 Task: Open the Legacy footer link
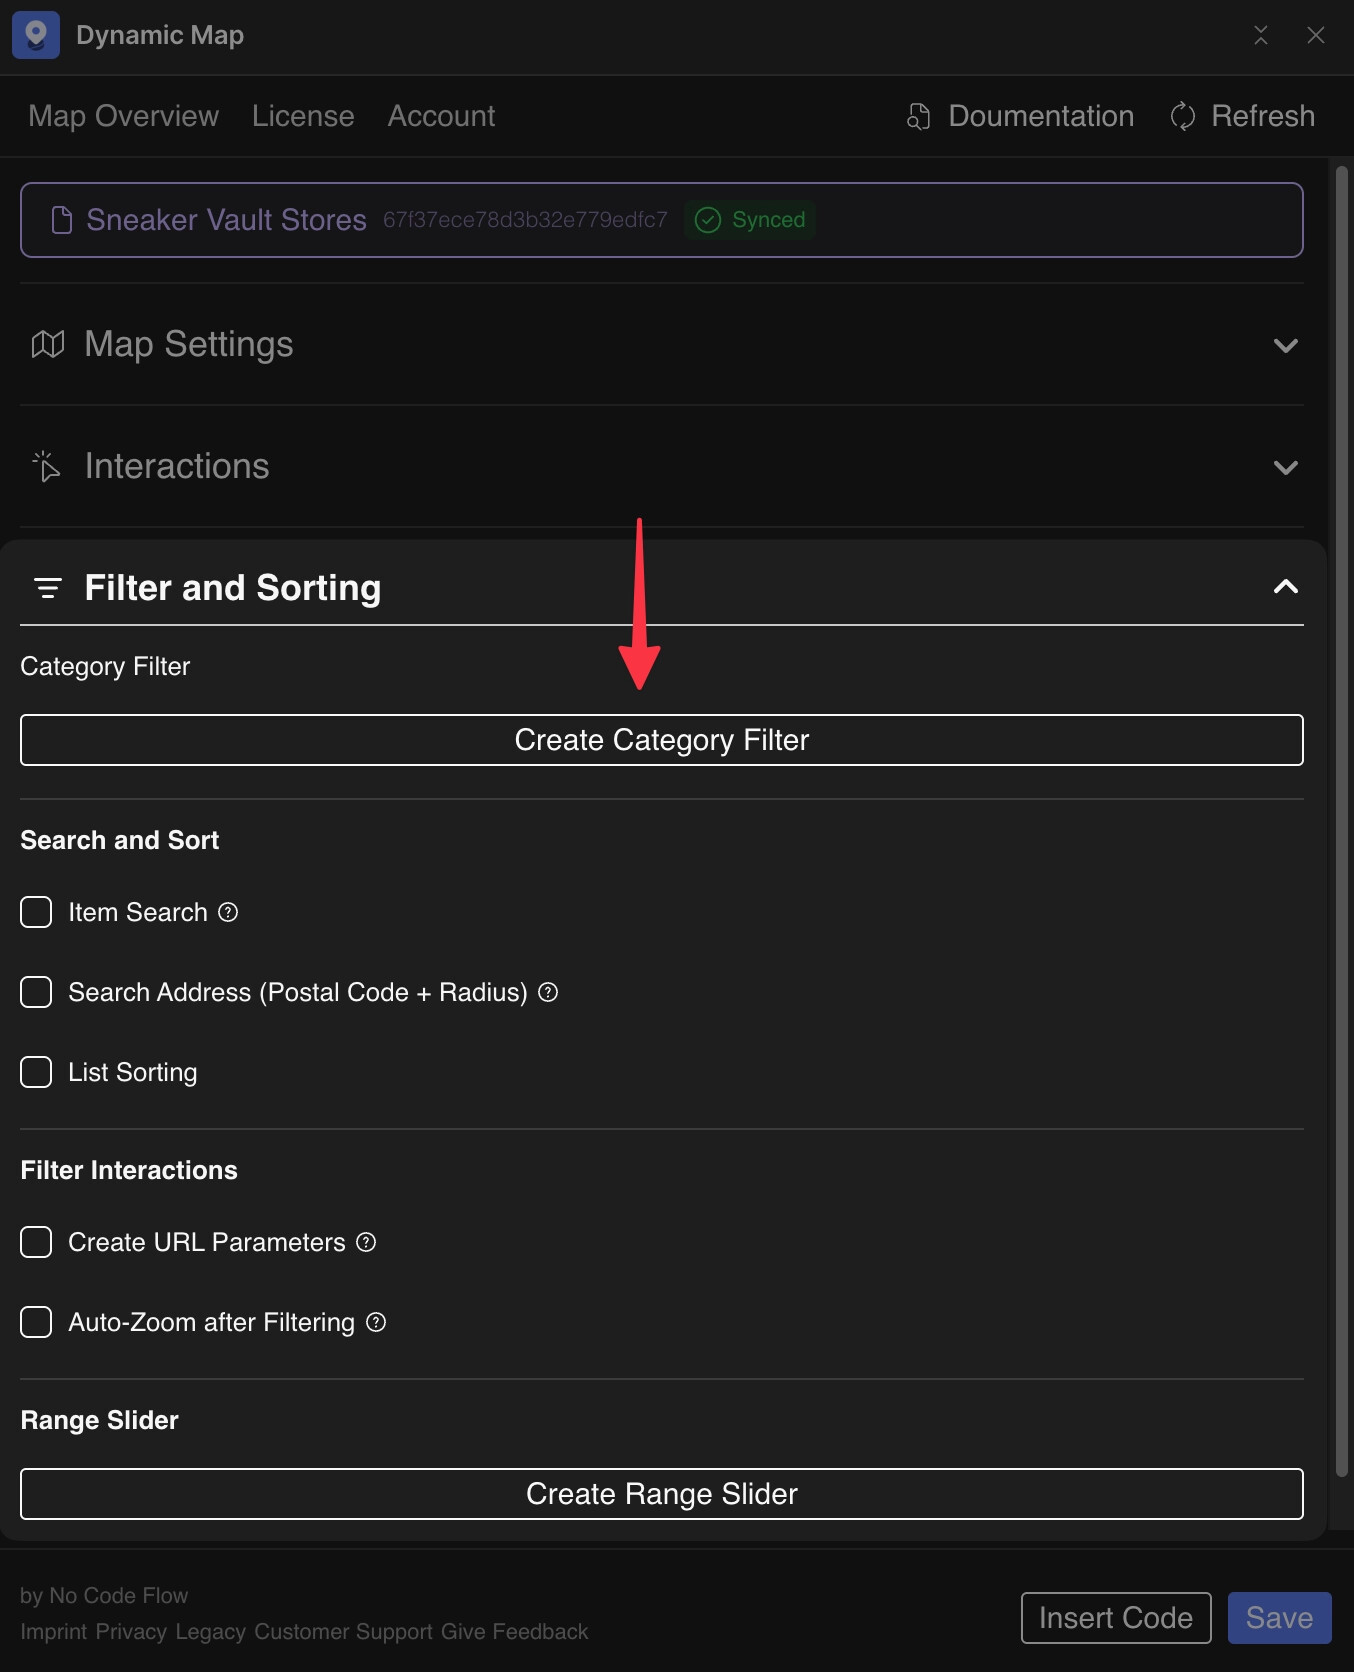click(210, 1632)
